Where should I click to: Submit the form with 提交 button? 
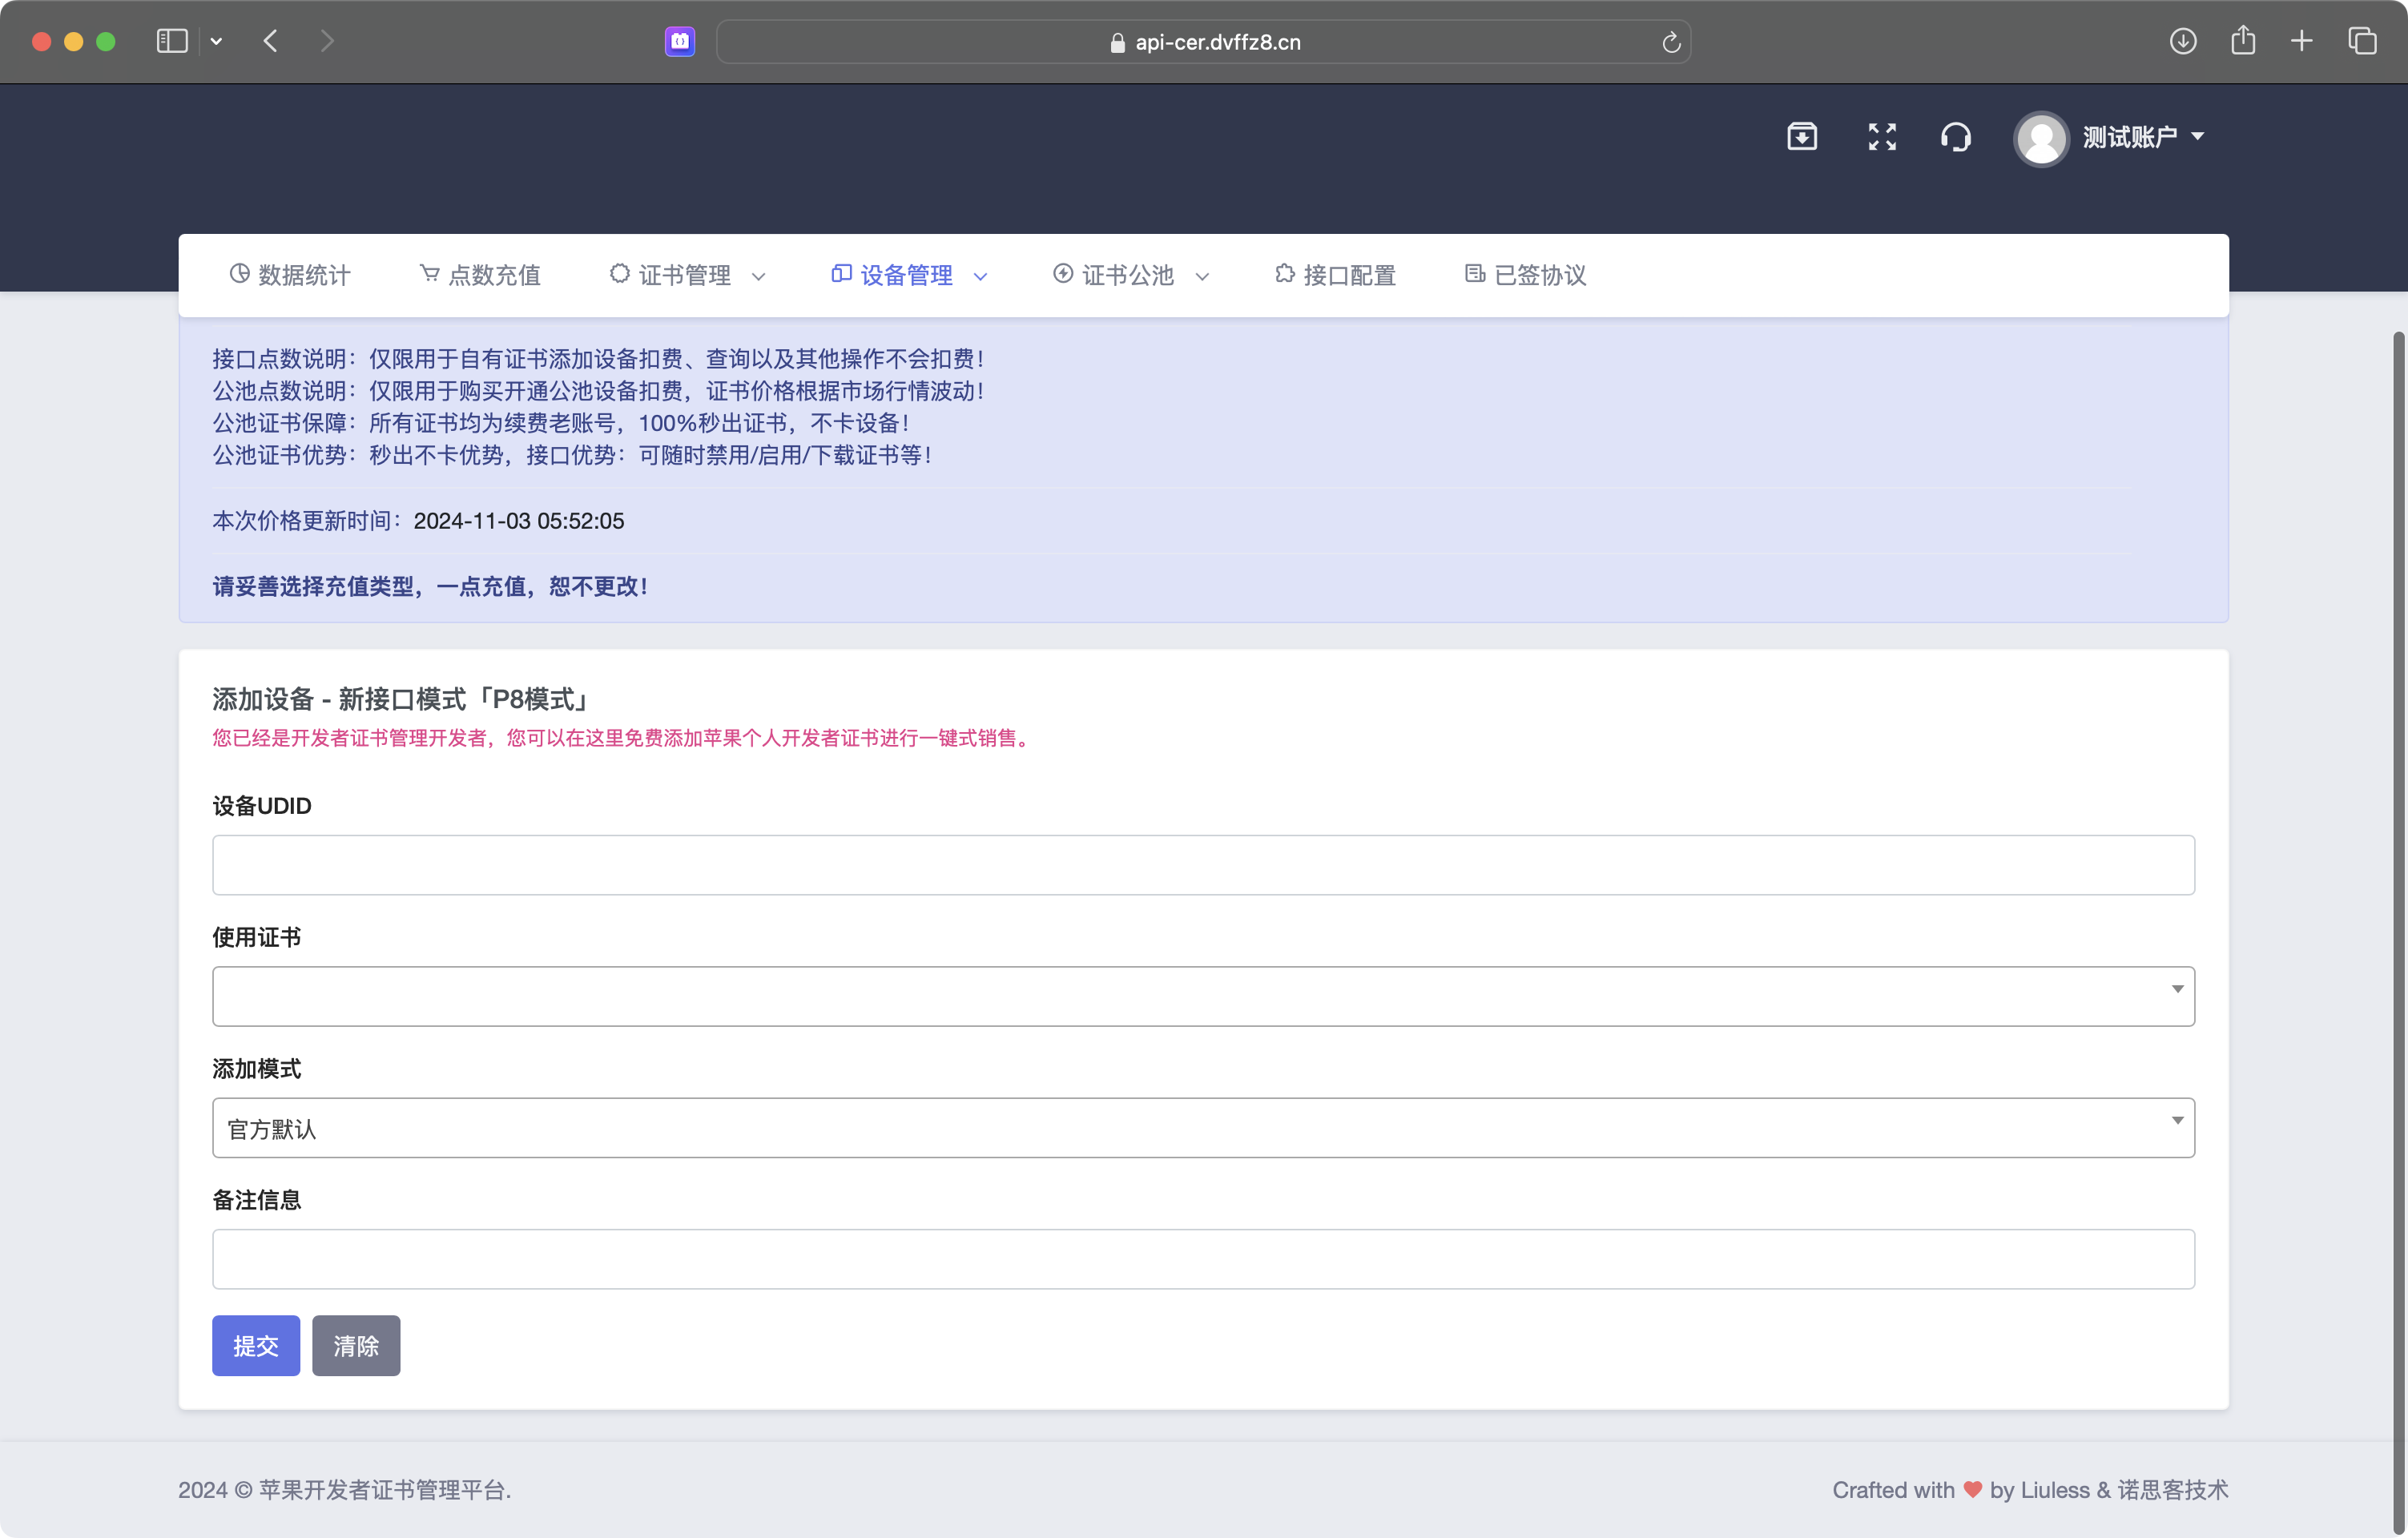256,1346
